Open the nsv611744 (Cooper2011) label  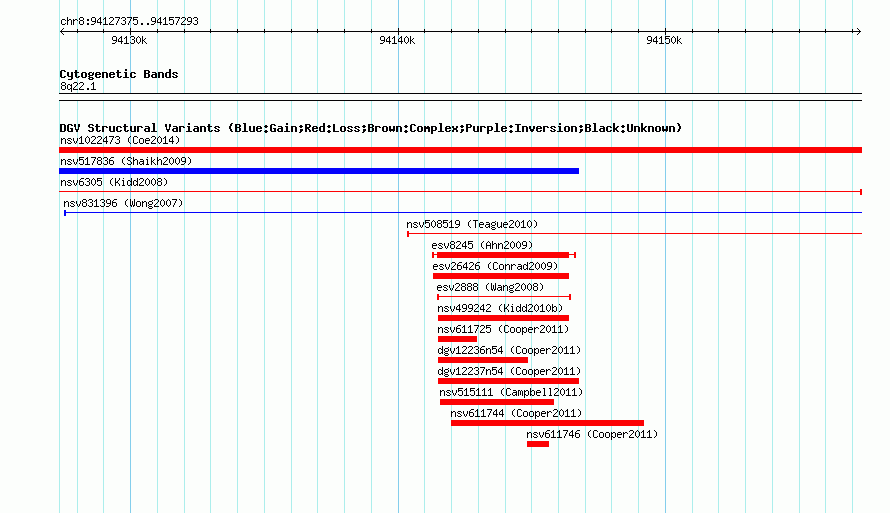coord(516,413)
